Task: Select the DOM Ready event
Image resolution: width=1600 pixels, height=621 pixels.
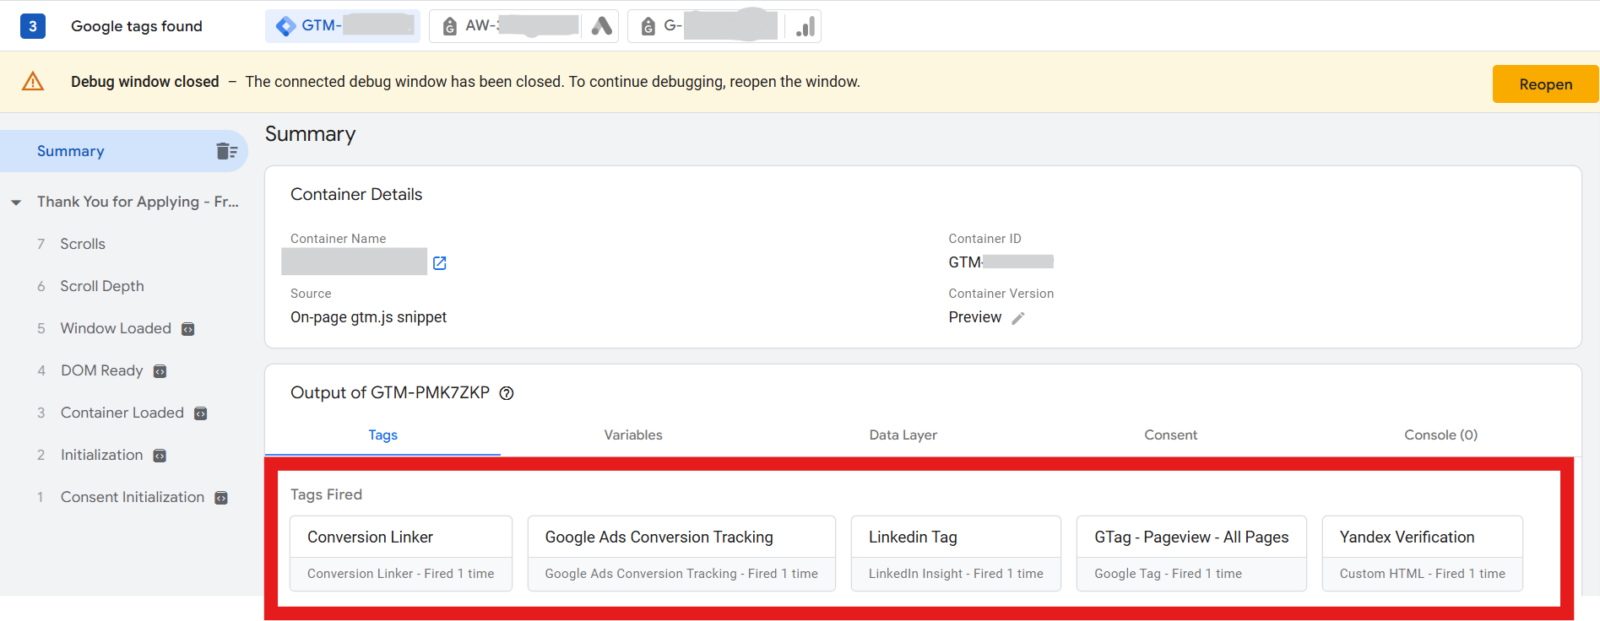Action: [102, 371]
